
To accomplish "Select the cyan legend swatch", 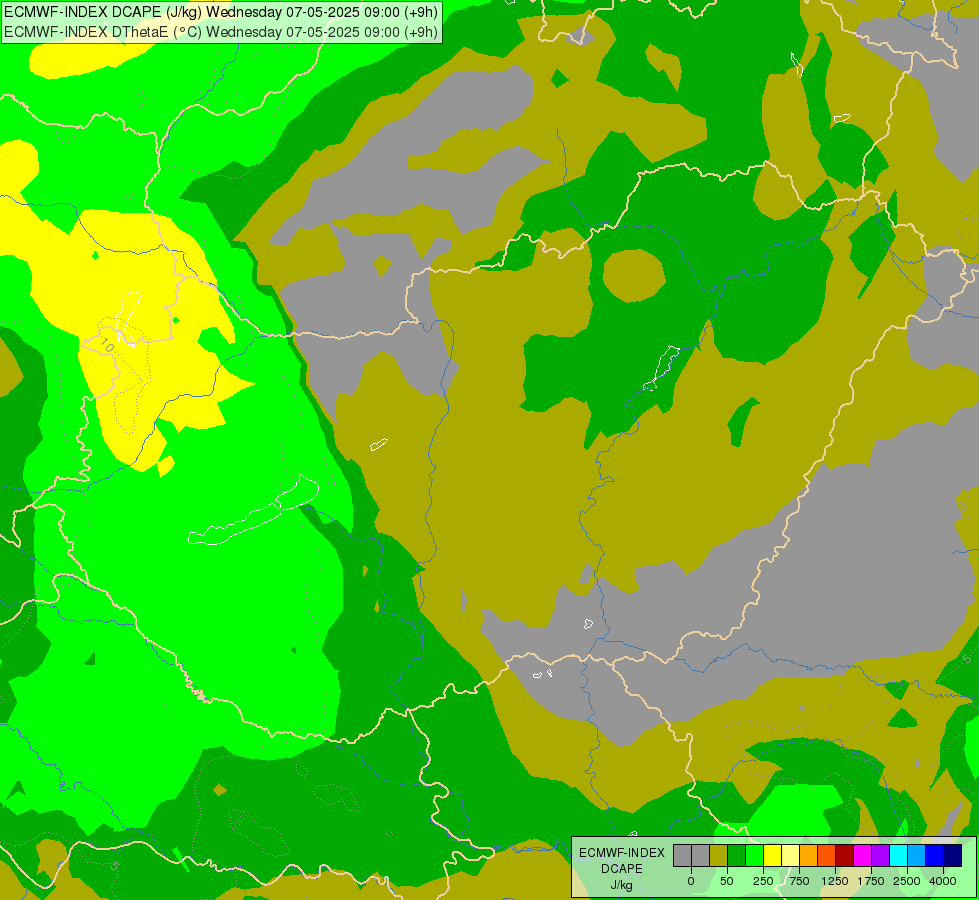I will [898, 856].
